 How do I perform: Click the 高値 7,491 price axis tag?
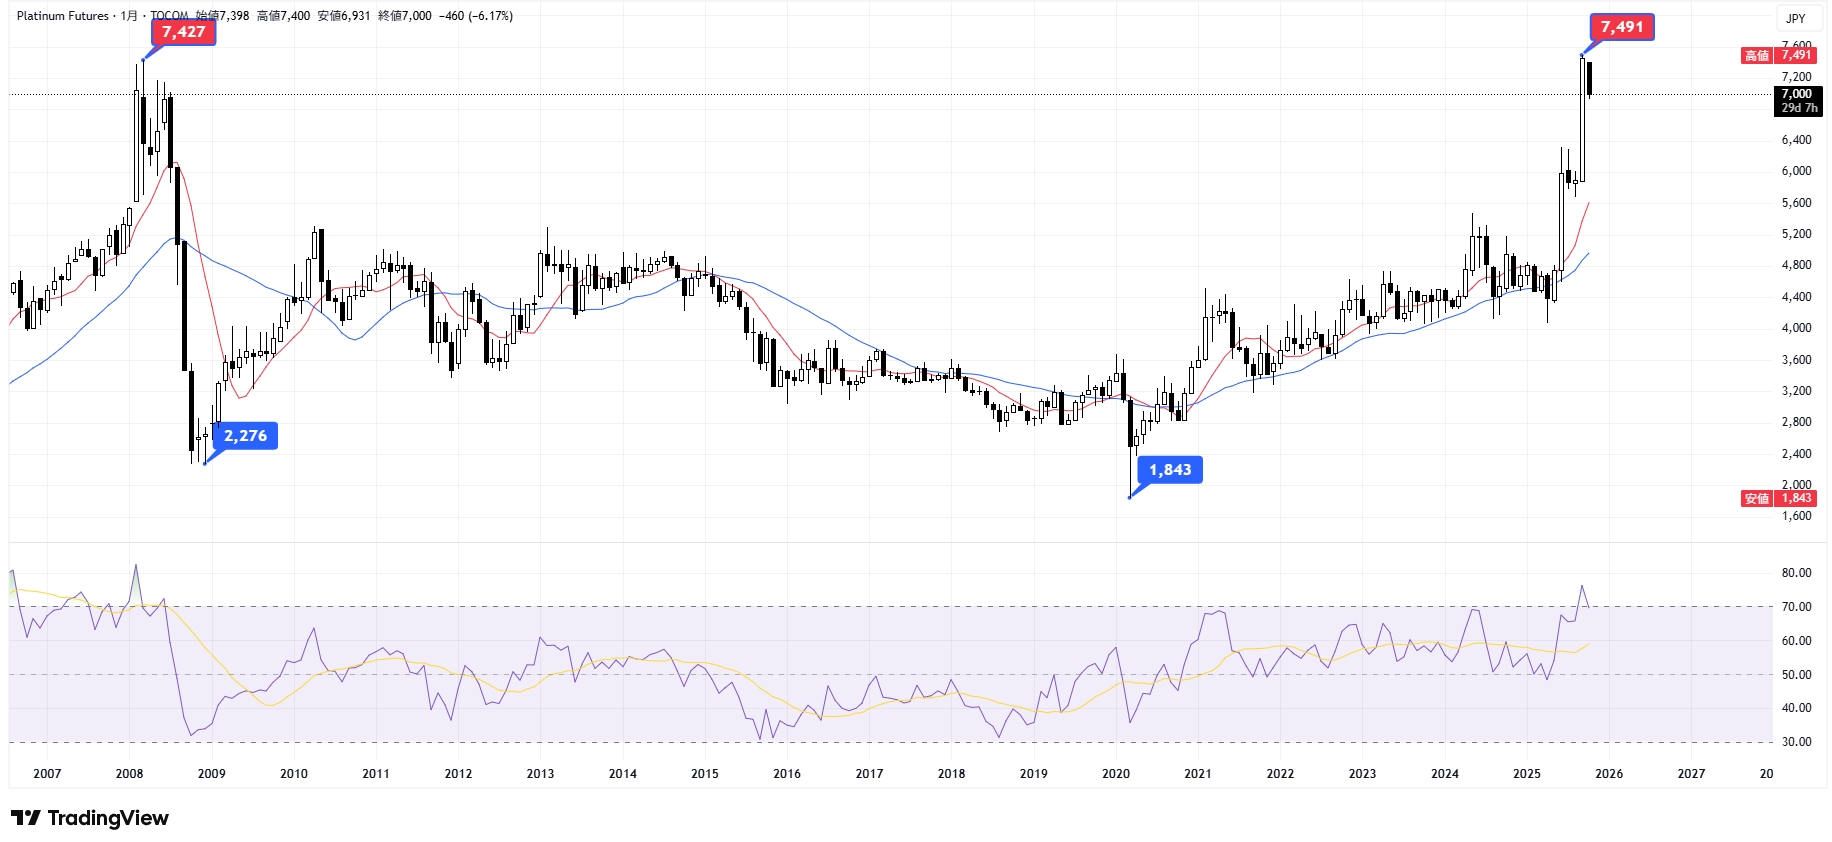tap(1778, 56)
